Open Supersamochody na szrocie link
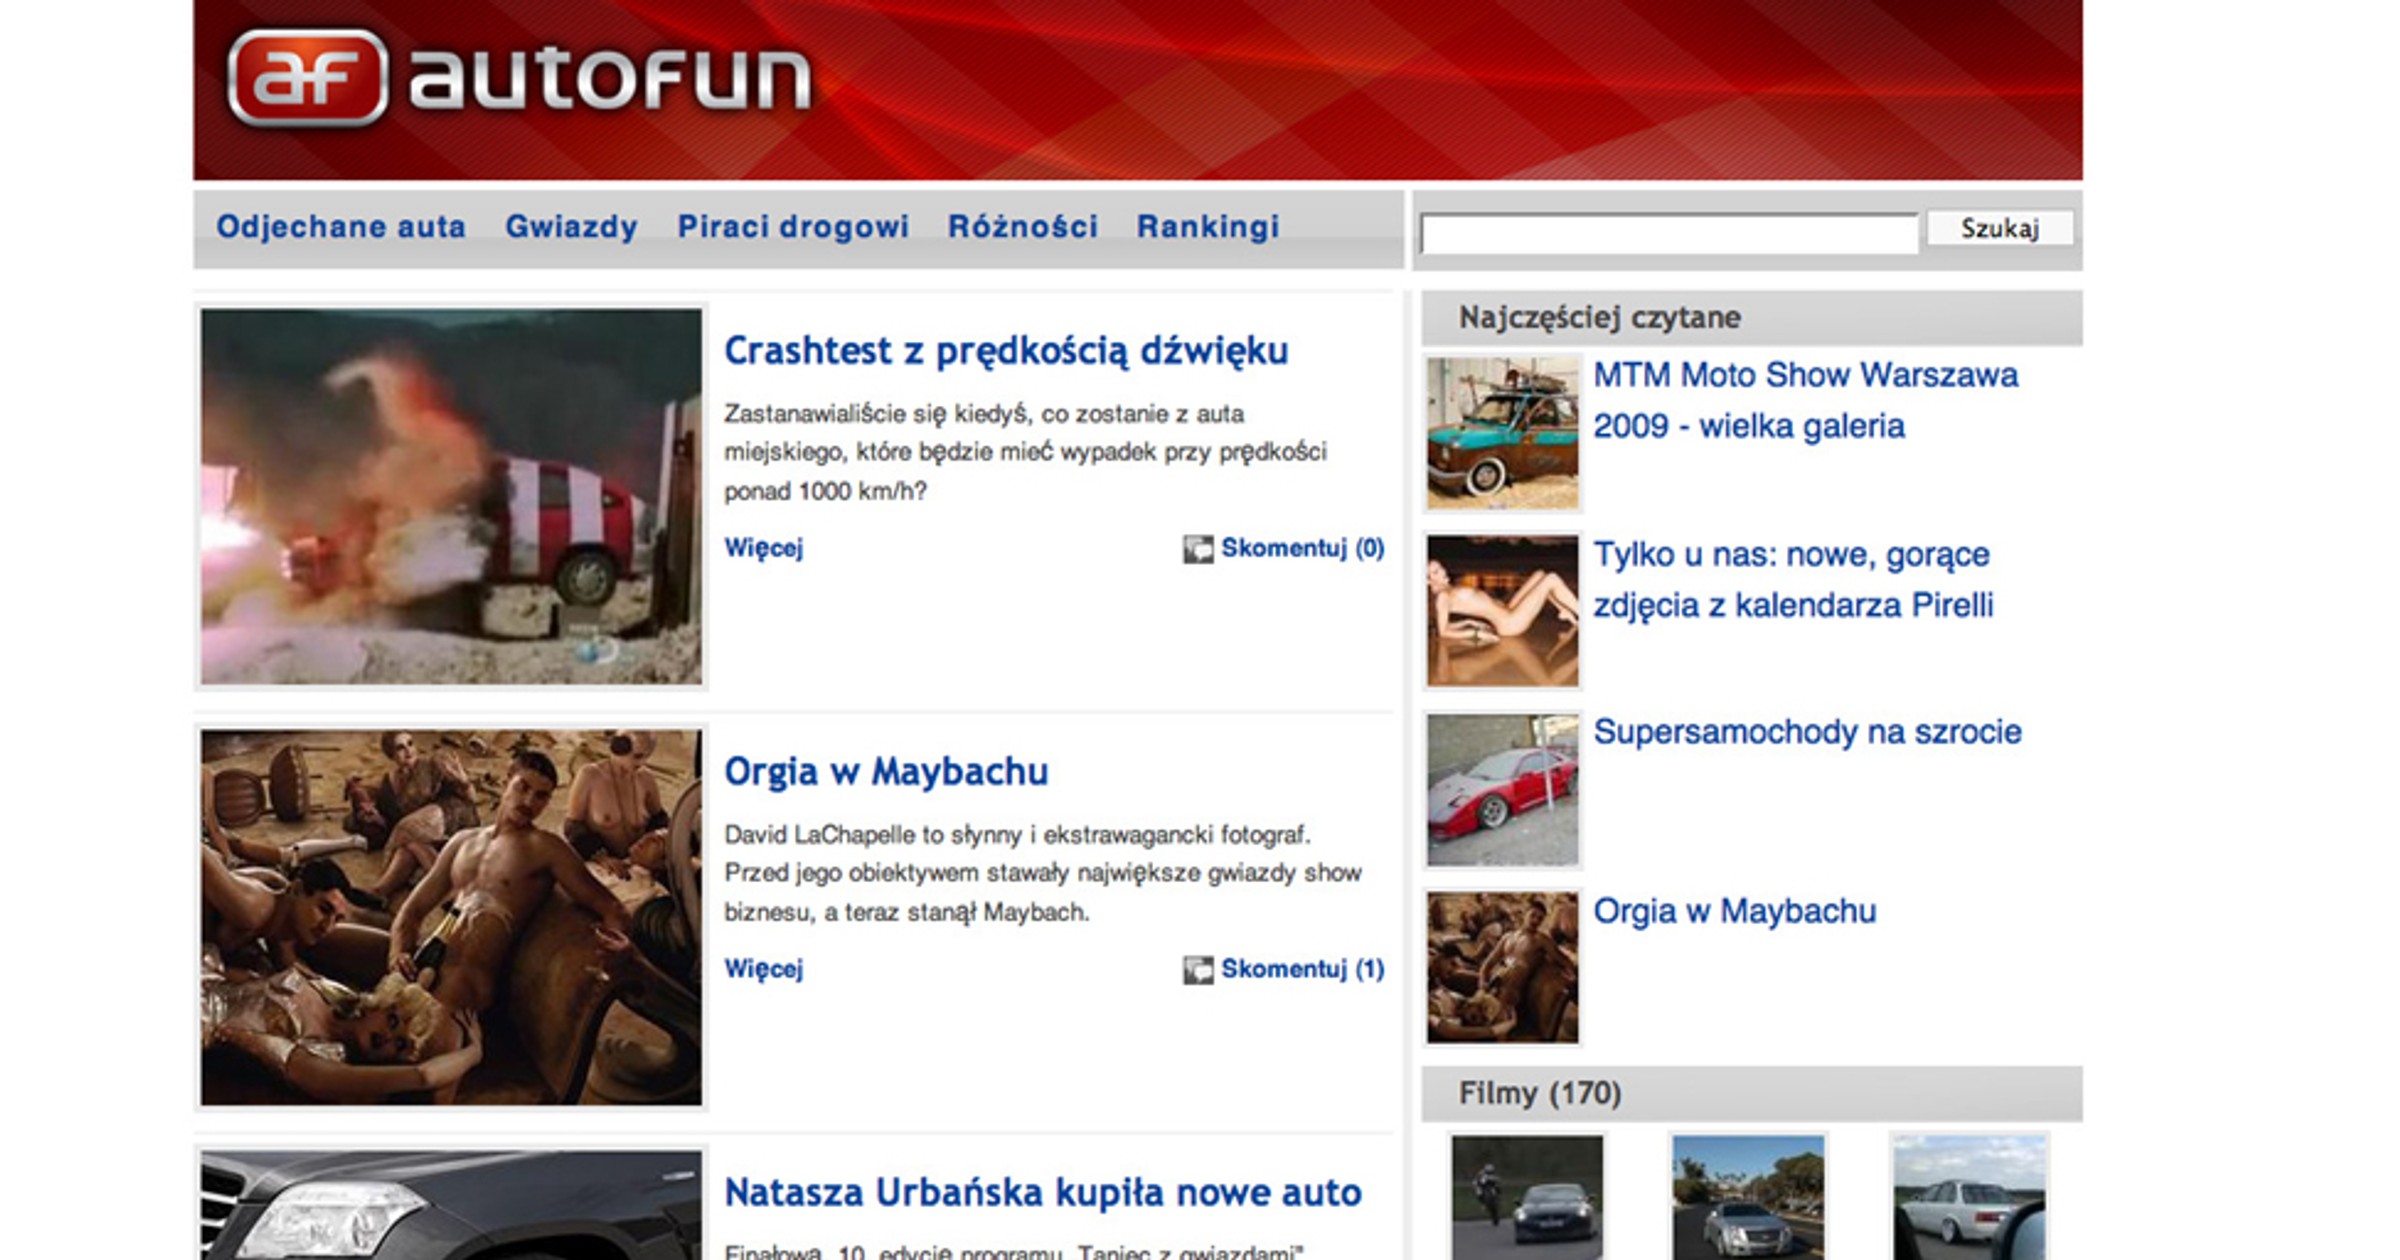The width and height of the screenshot is (2400, 1260). pos(1807,732)
